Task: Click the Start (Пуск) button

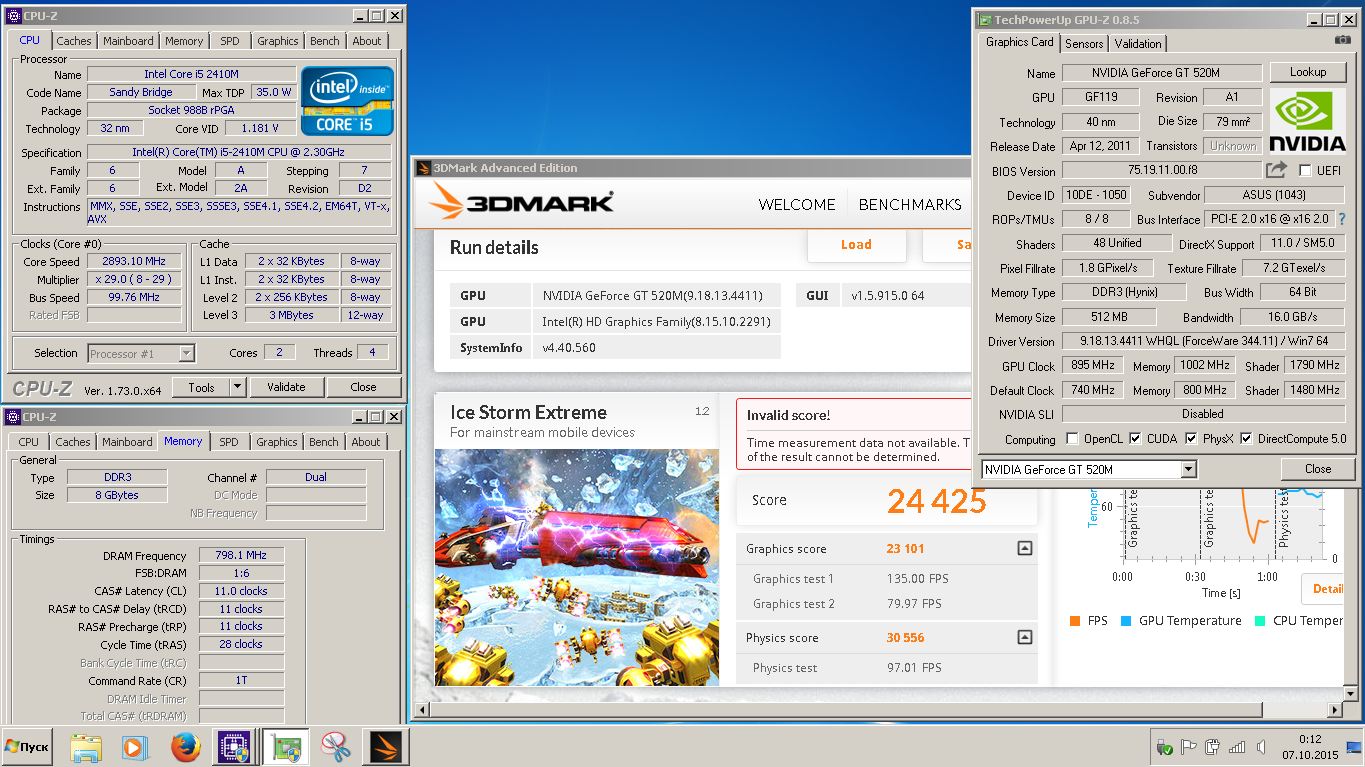Action: coord(28,747)
